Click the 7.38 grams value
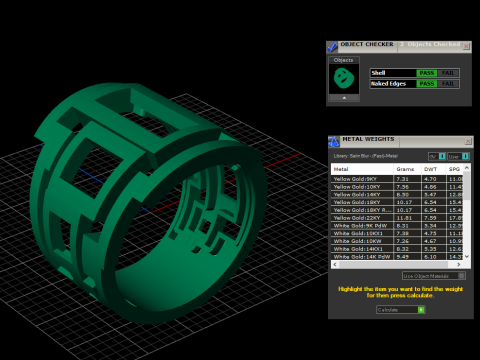The width and height of the screenshot is (480, 360). 403,233
